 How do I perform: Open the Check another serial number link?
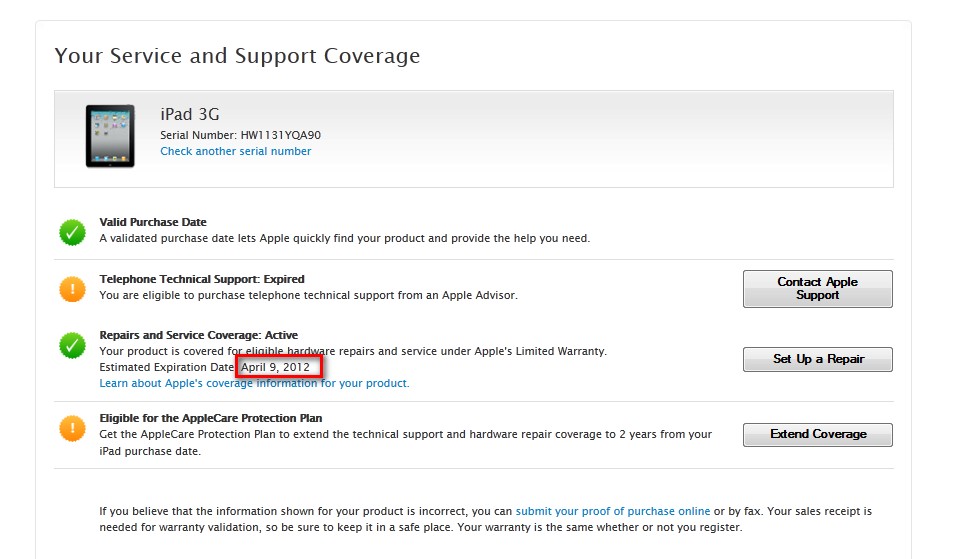235,151
